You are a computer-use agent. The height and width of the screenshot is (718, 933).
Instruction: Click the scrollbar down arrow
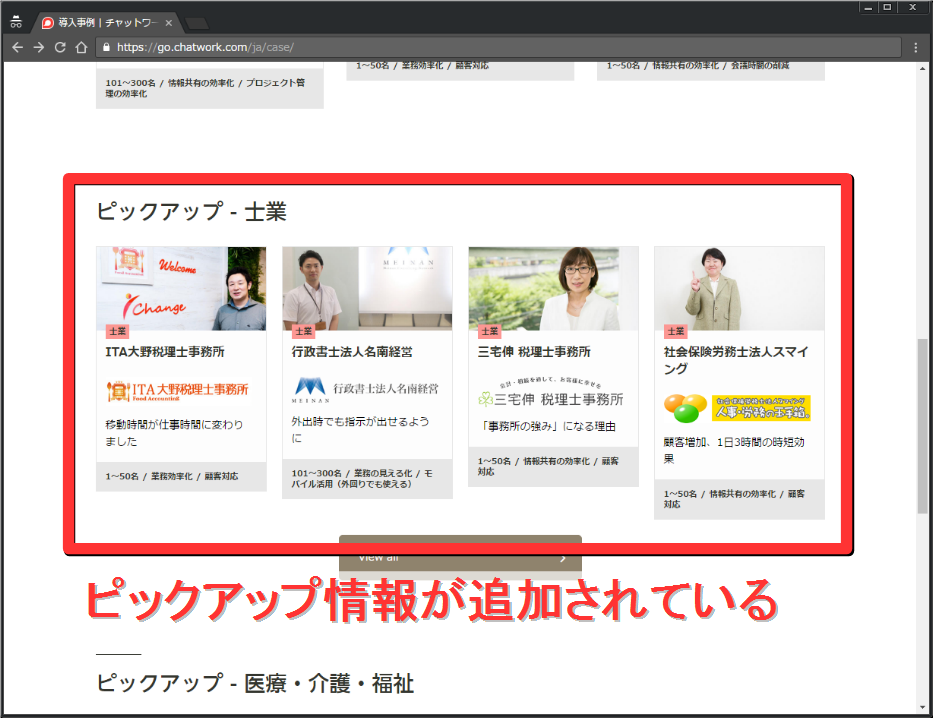click(x=923, y=707)
